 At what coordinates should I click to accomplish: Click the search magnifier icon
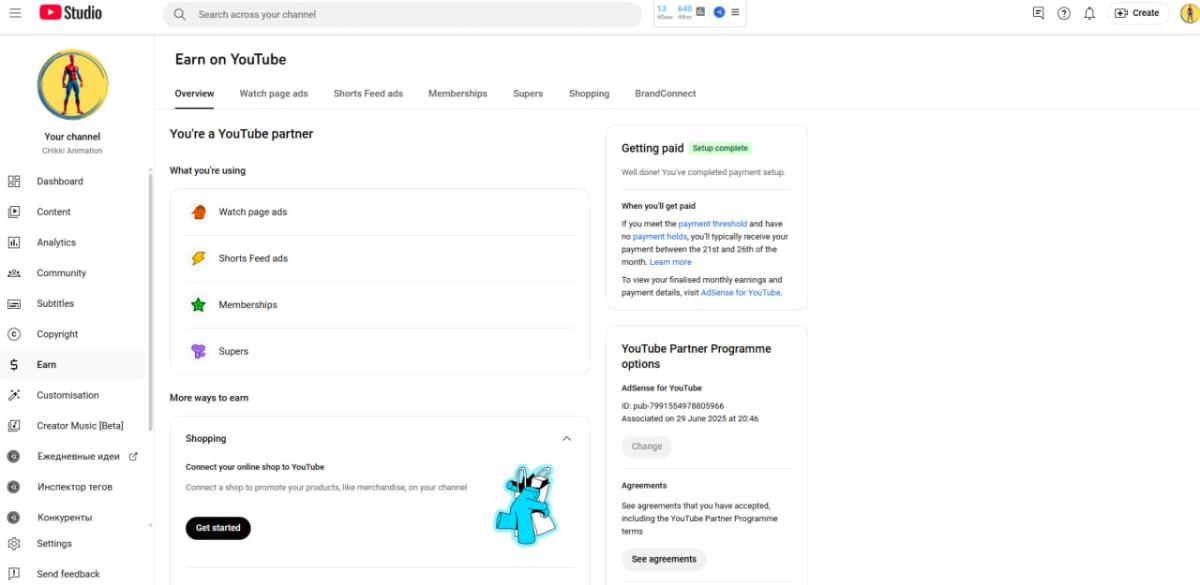[x=180, y=14]
